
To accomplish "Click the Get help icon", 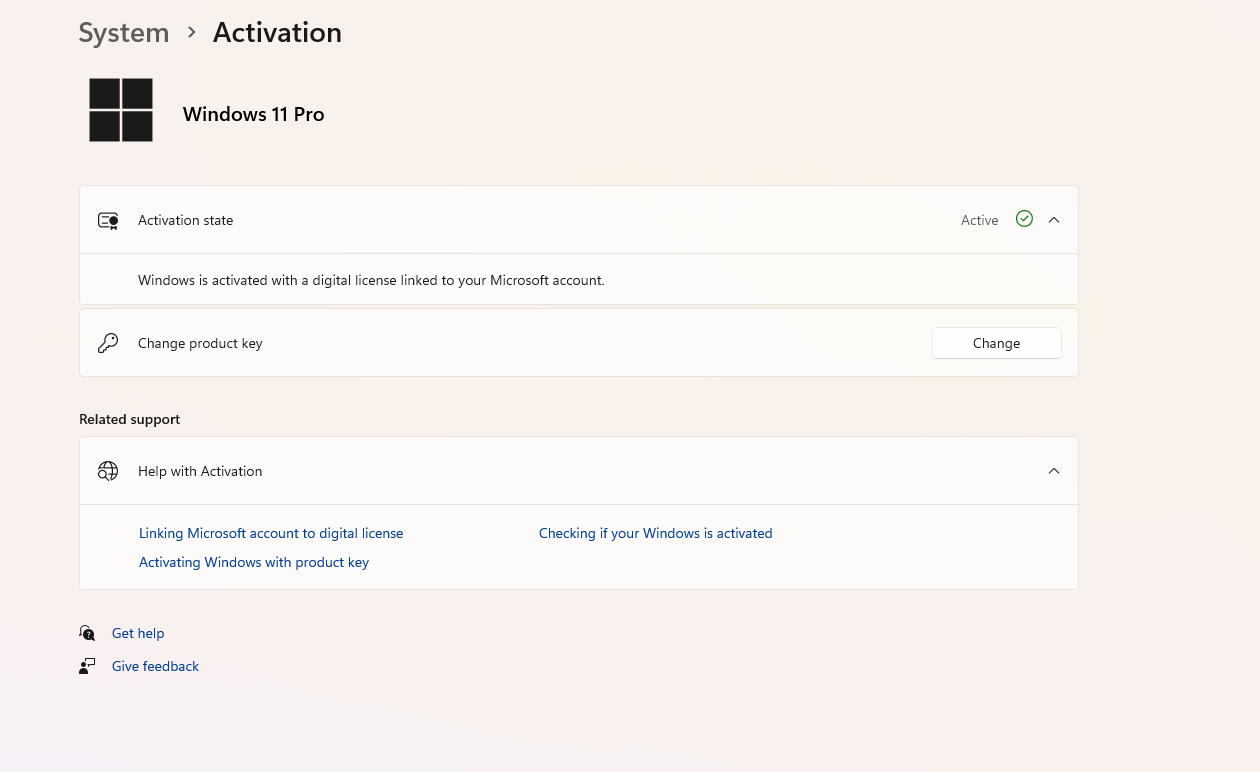I will [x=87, y=633].
